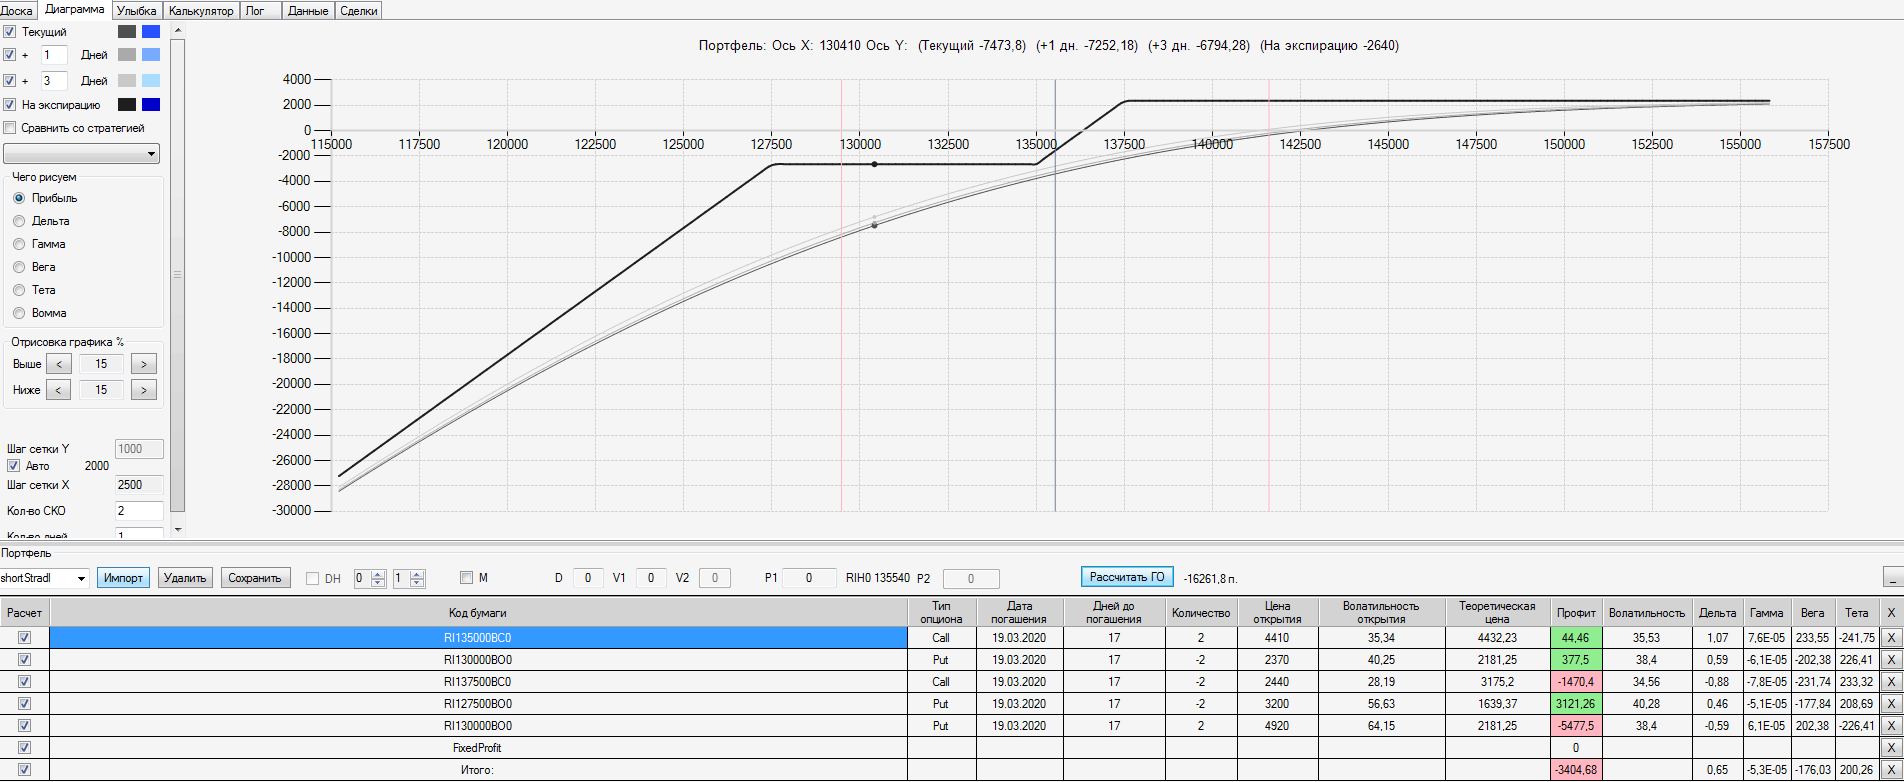The height and width of the screenshot is (782, 1904).
Task: Remove the FixedProfit row with X button
Action: (x=1891, y=748)
